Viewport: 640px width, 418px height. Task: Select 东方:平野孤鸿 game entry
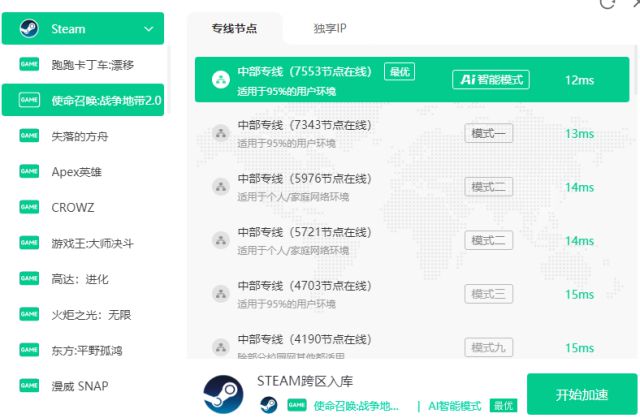tap(83, 350)
